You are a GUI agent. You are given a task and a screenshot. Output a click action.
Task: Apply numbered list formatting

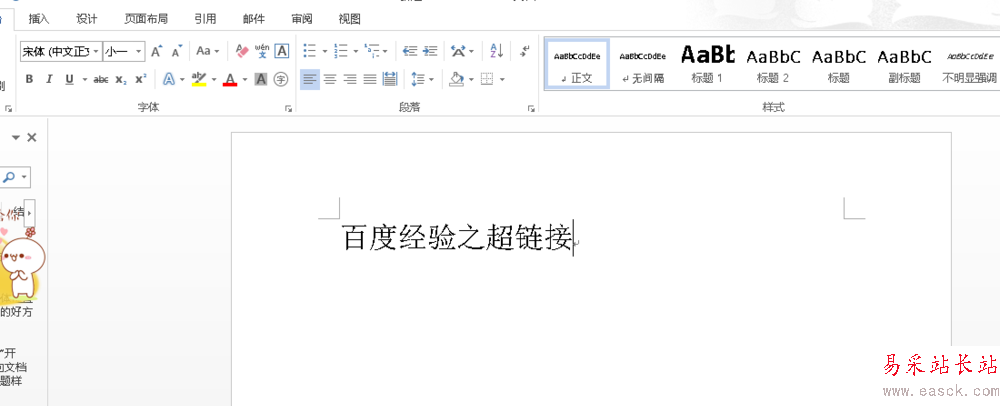coord(341,51)
